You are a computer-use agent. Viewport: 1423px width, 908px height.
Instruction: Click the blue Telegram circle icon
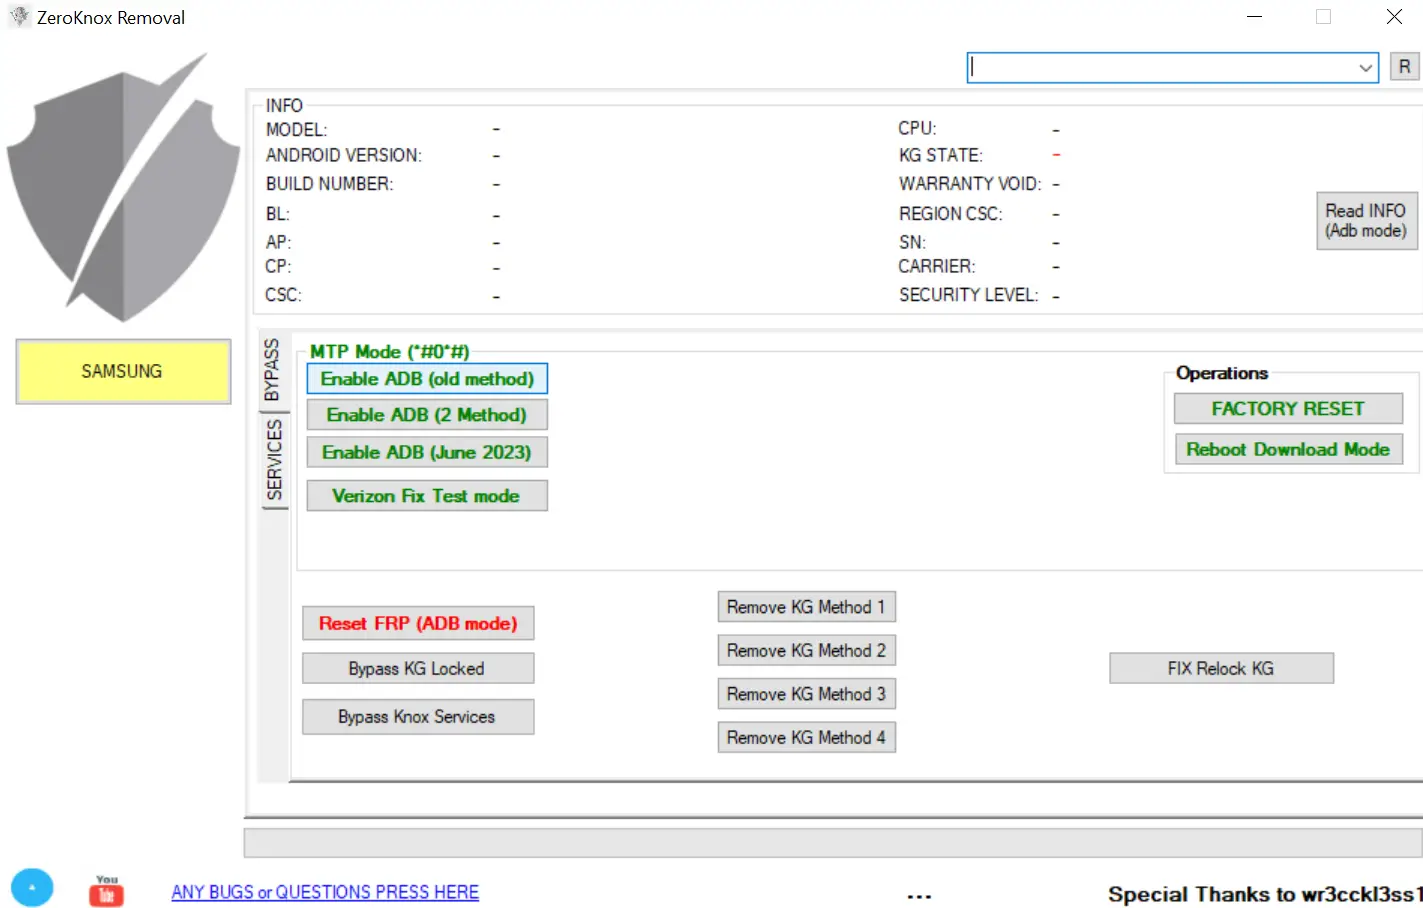32,887
